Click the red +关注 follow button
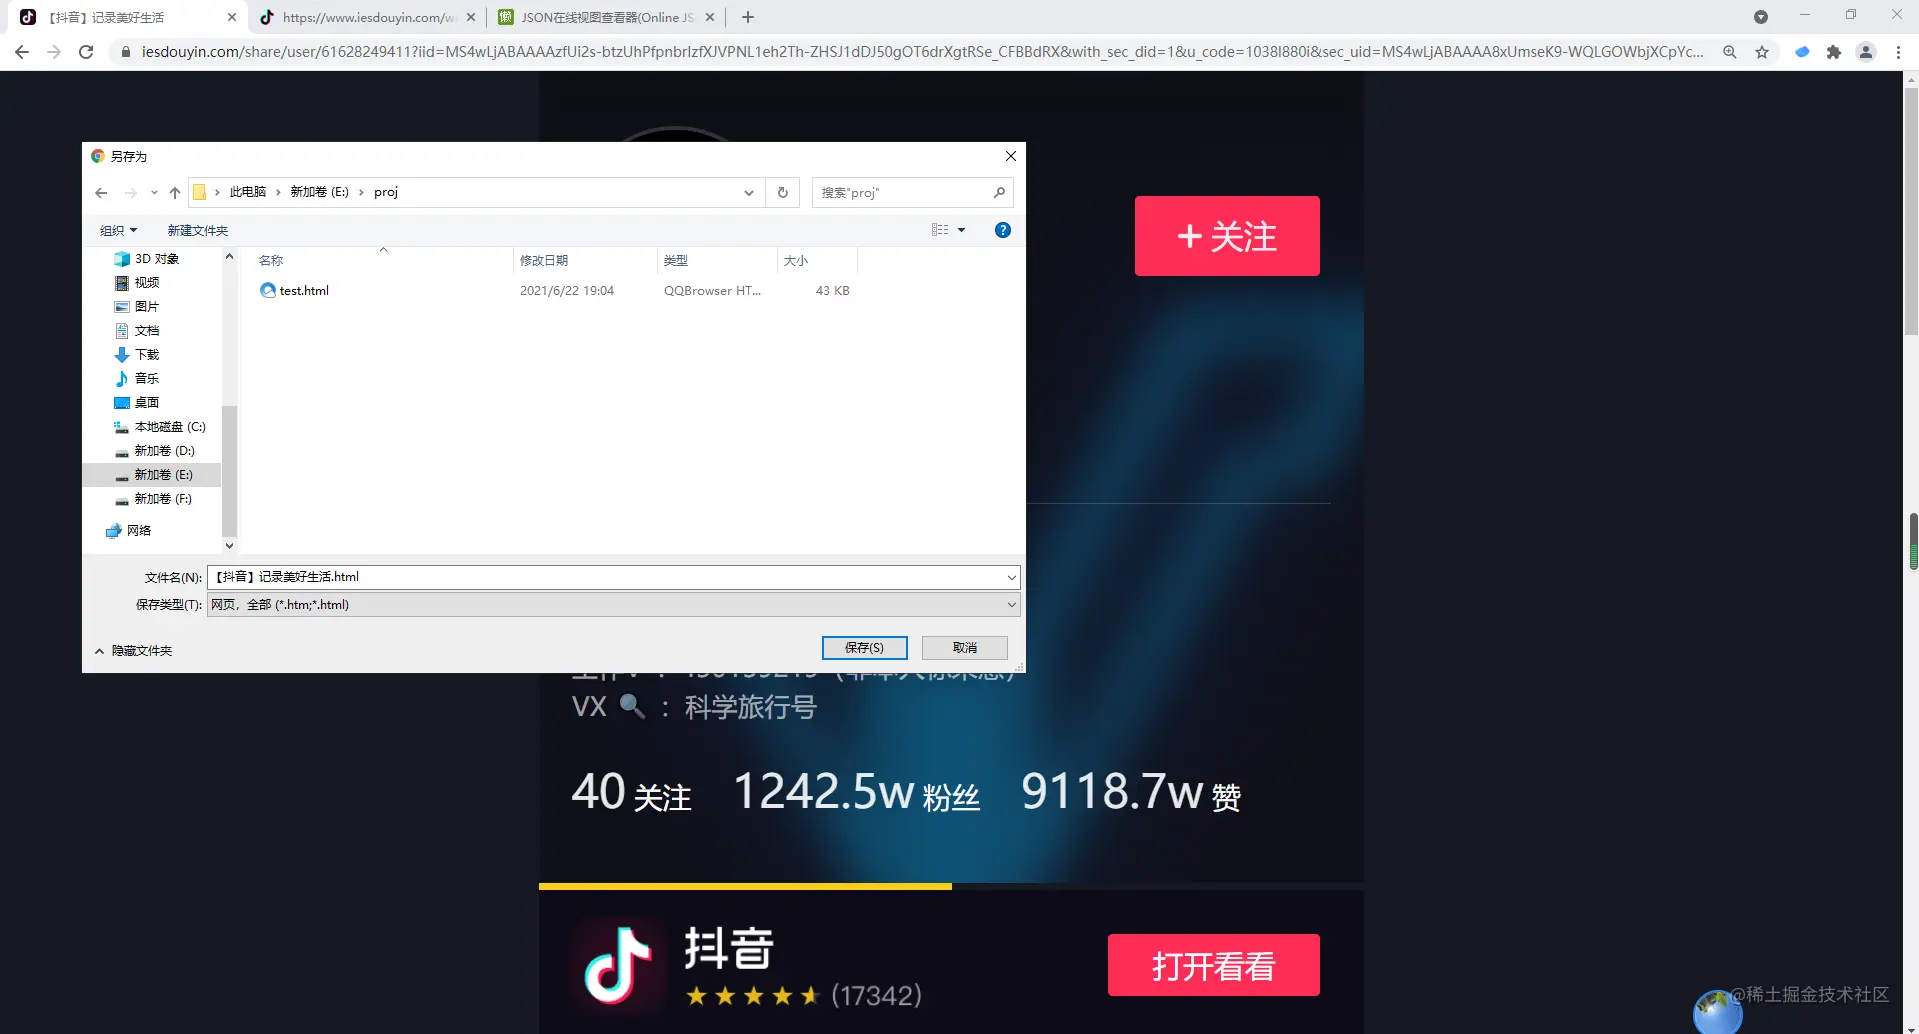 tap(1227, 236)
